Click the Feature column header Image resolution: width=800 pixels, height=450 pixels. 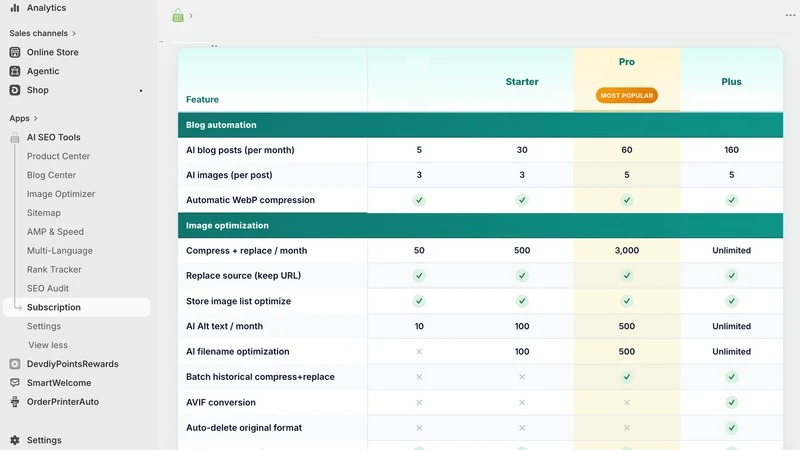tap(202, 99)
